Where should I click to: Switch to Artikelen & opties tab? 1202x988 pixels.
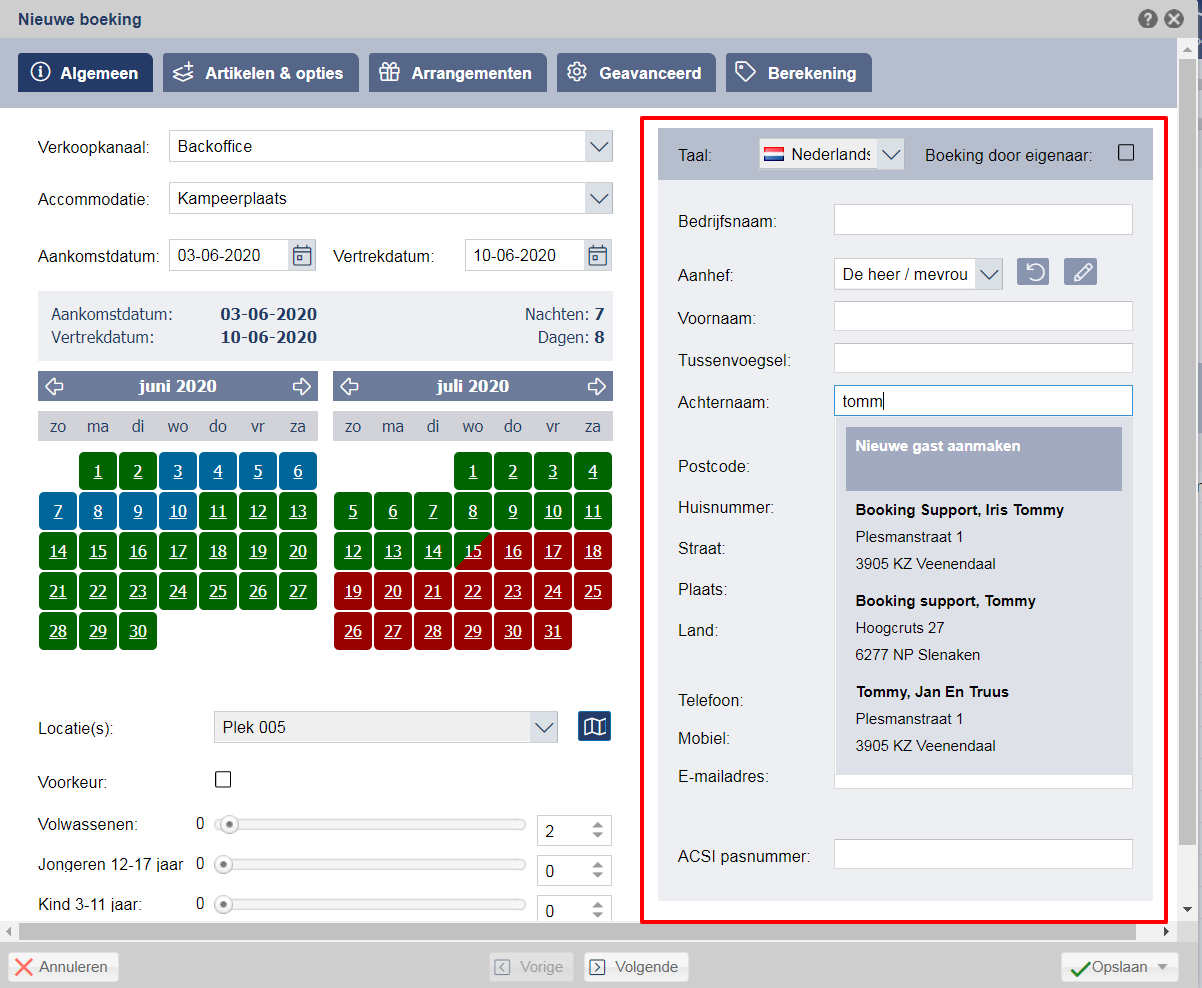pyautogui.click(x=260, y=73)
